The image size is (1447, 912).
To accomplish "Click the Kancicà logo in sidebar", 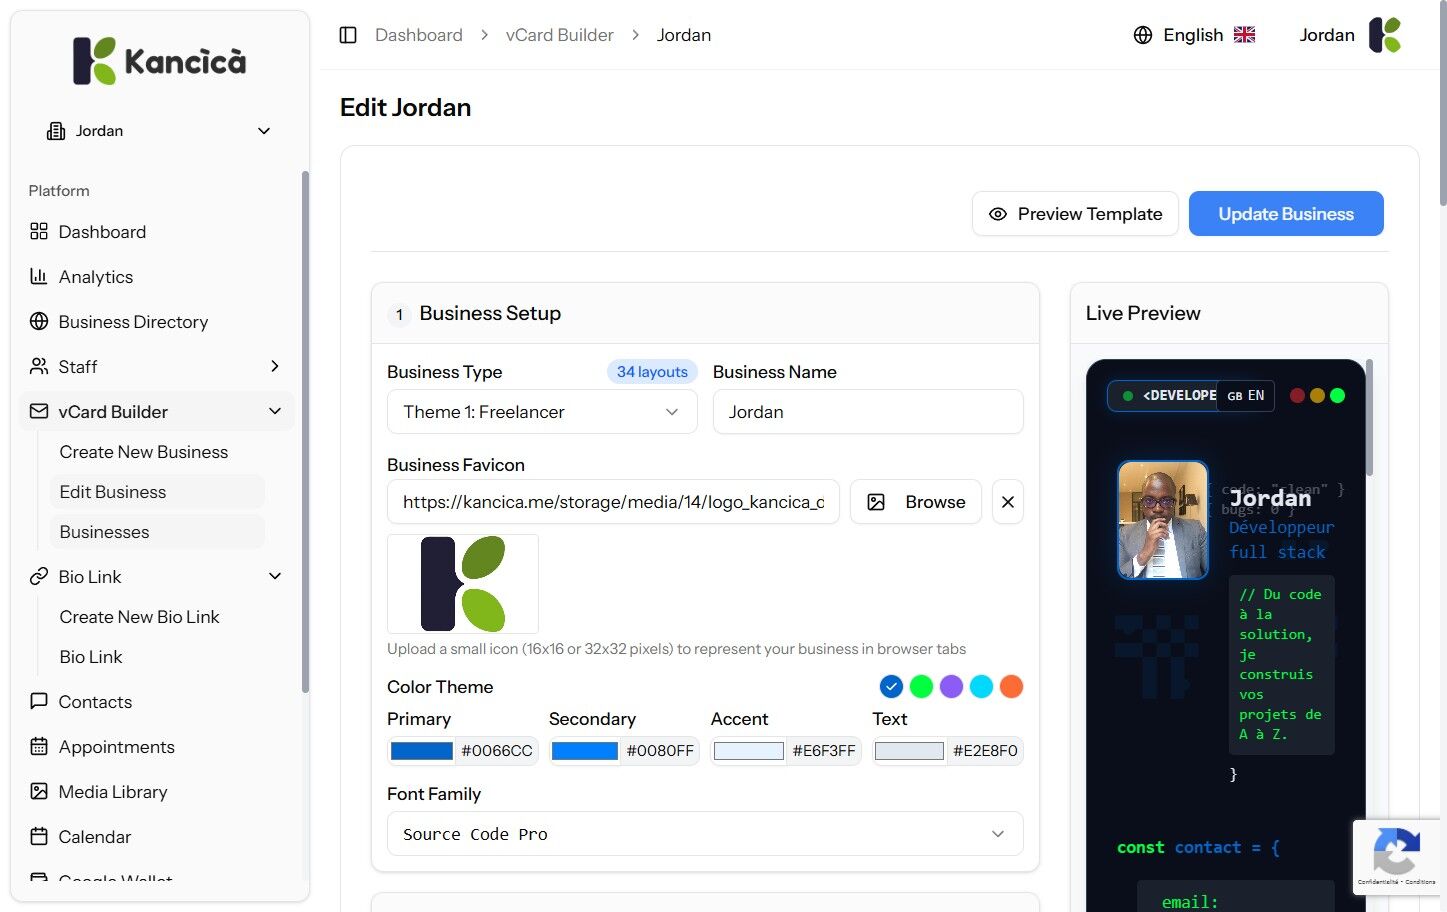I will 160,61.
